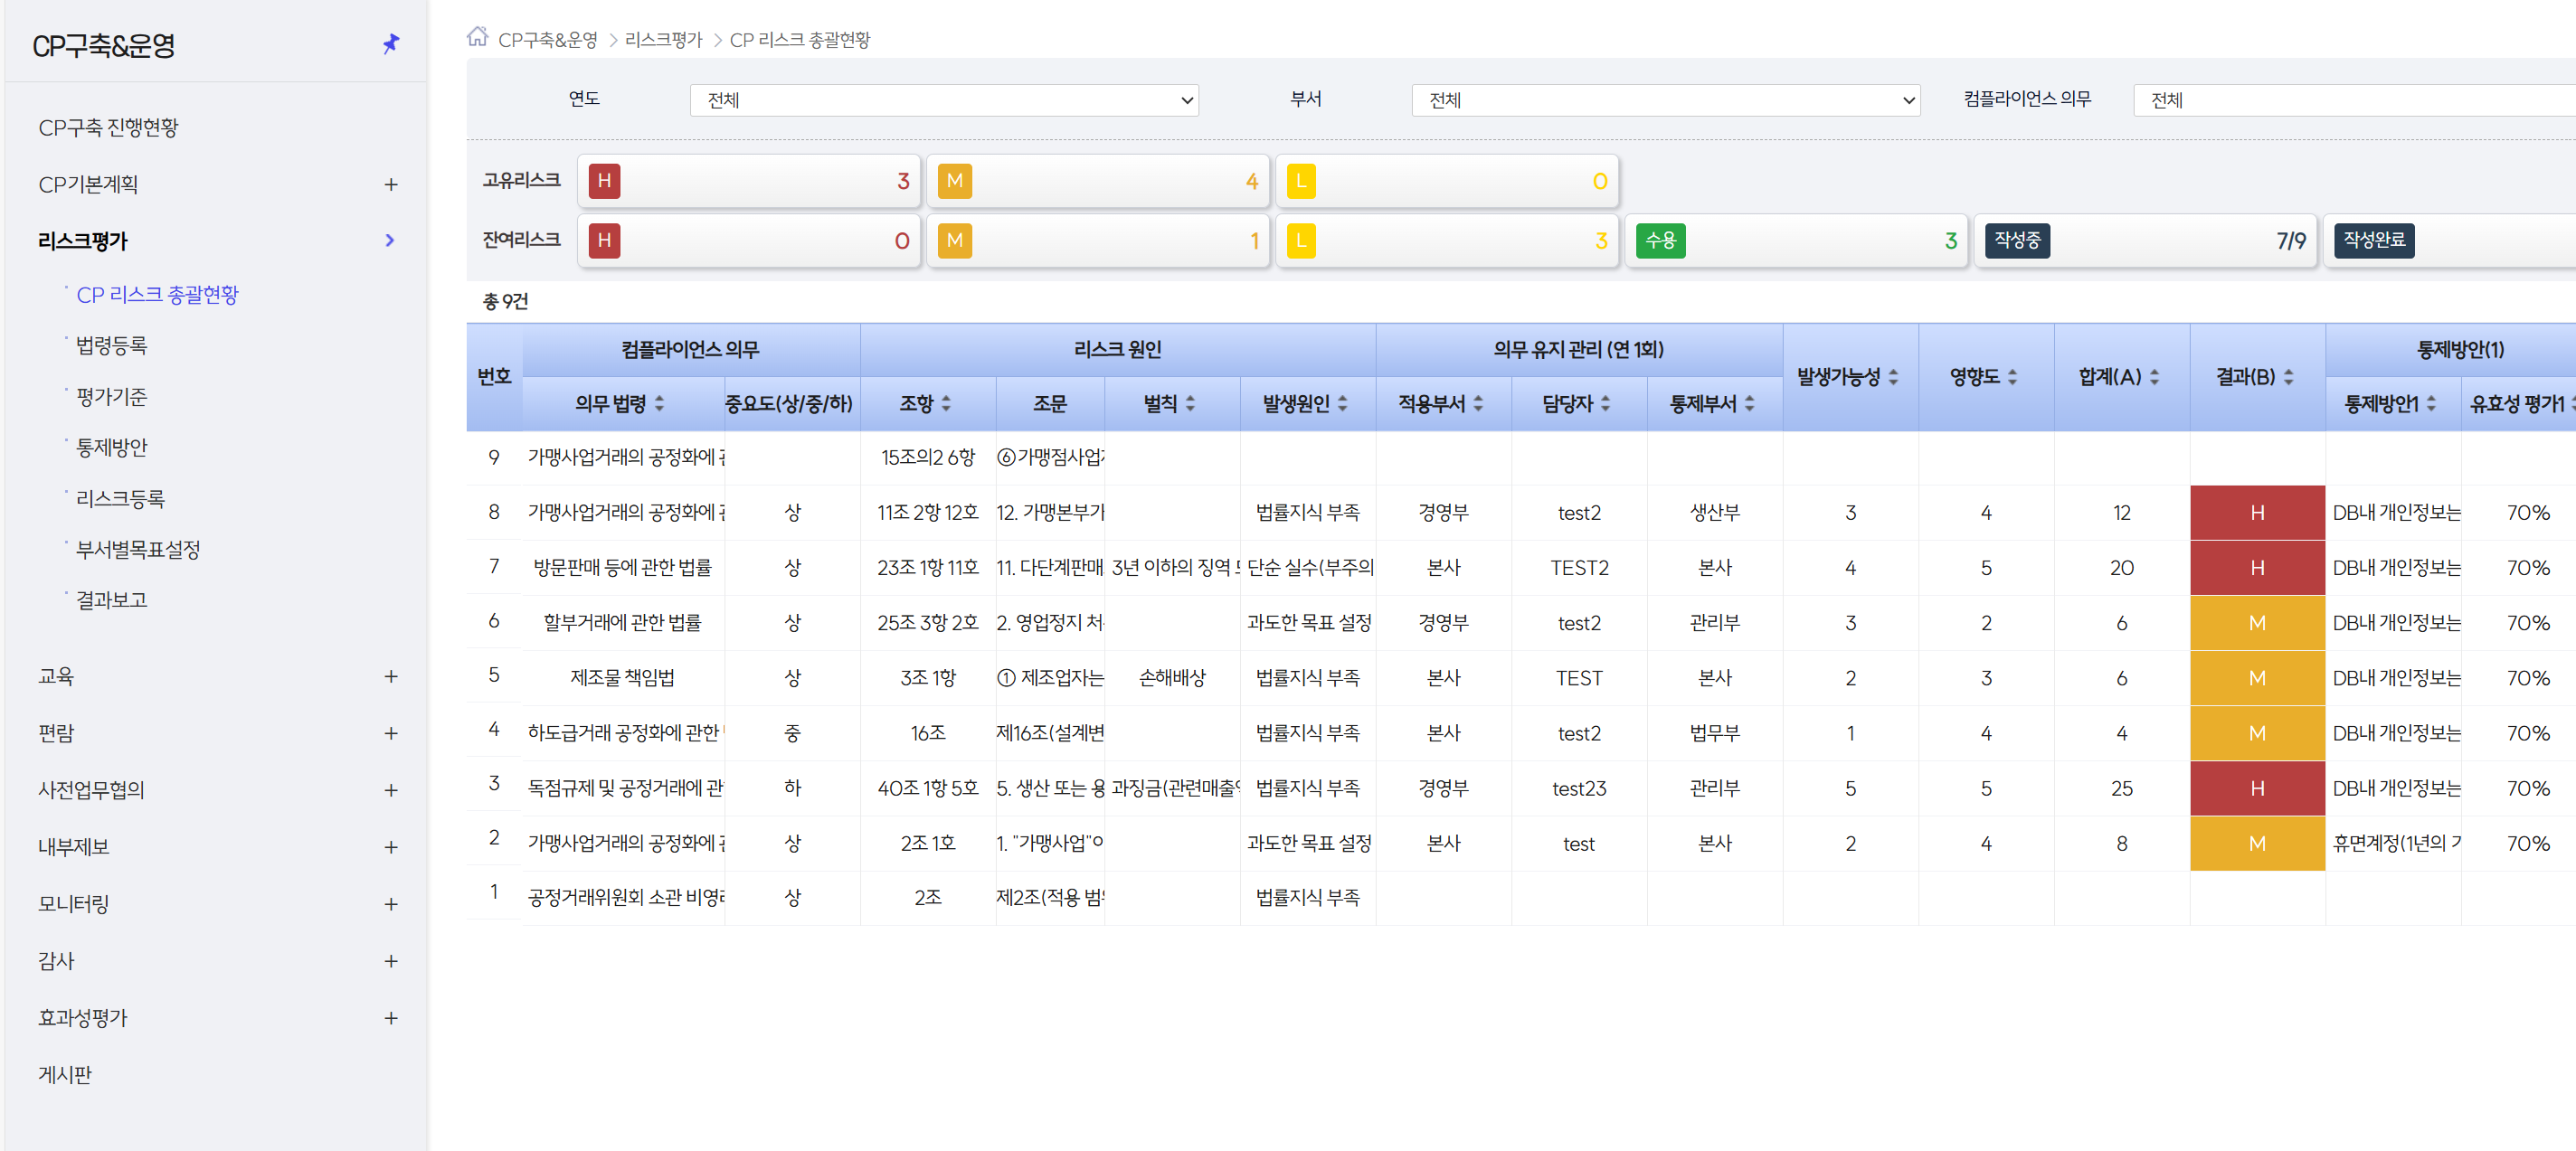Click 리스크평가 breadcrumb link
This screenshot has height=1151, width=2576.
(x=663, y=40)
